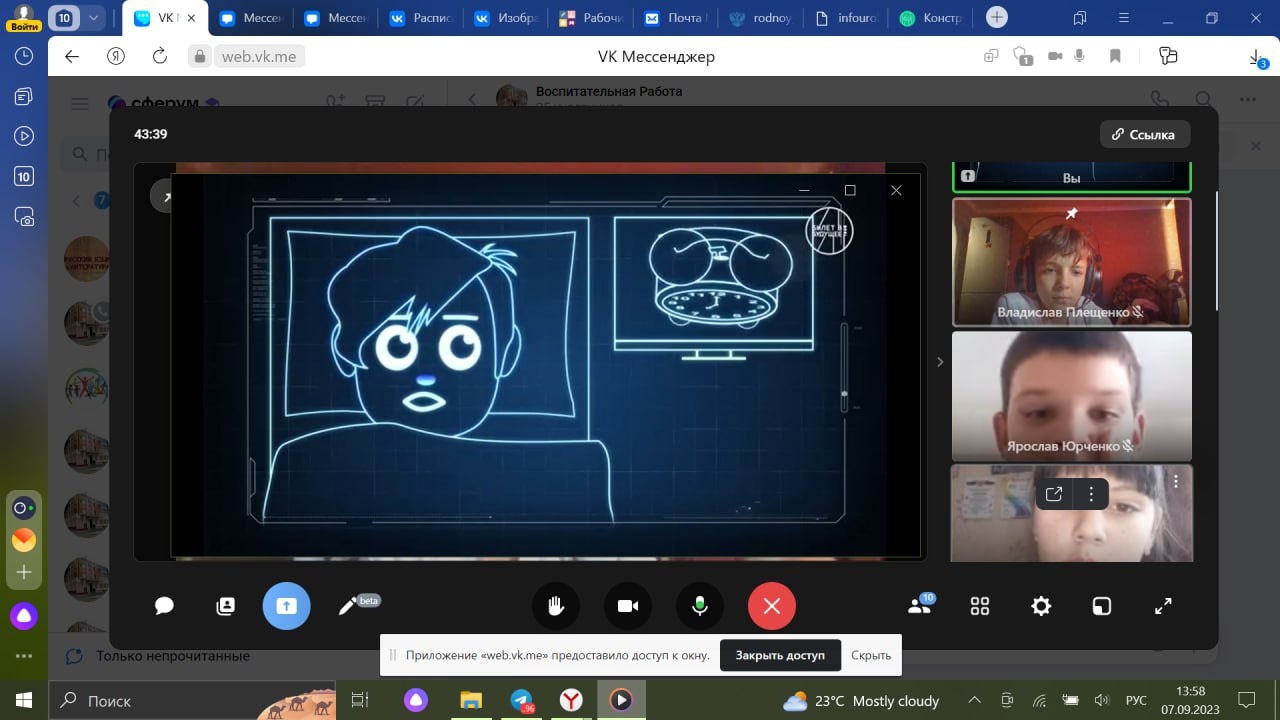Screen dimensions: 1280x720
Task: Go back in the browser
Action: tap(72, 57)
